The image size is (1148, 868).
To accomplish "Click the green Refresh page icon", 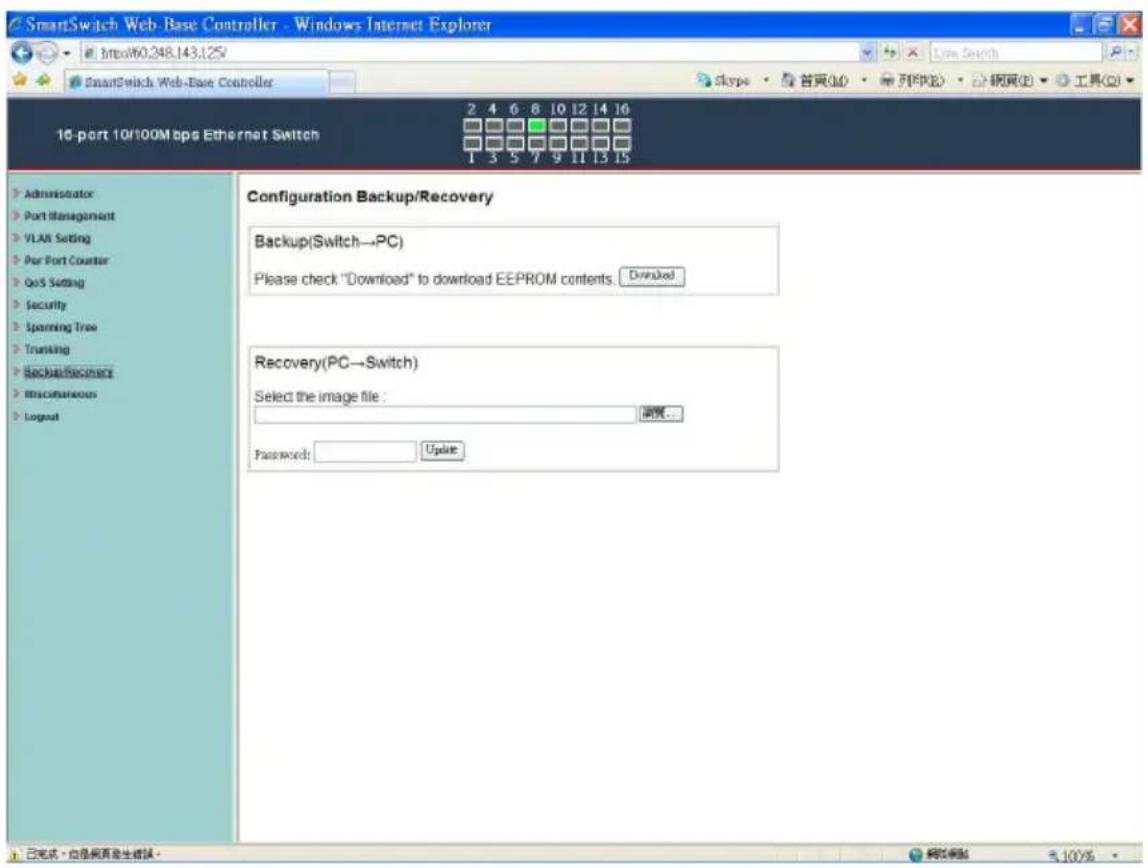I will pyautogui.click(x=890, y=53).
